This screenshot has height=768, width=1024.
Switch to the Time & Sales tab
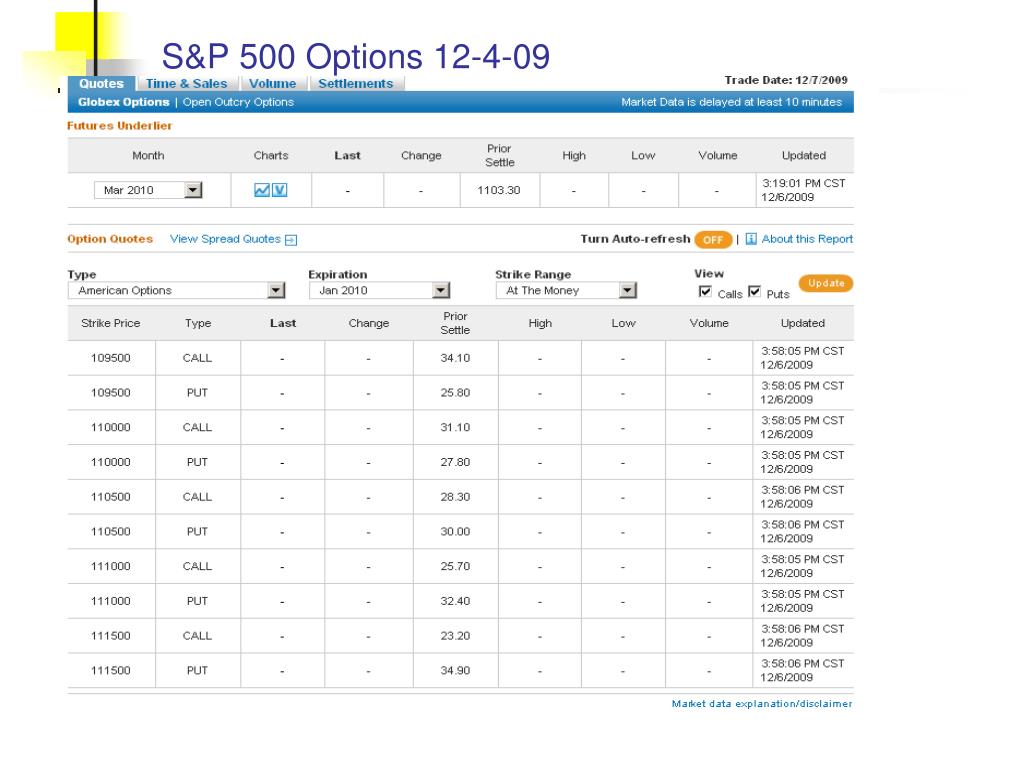(x=187, y=84)
